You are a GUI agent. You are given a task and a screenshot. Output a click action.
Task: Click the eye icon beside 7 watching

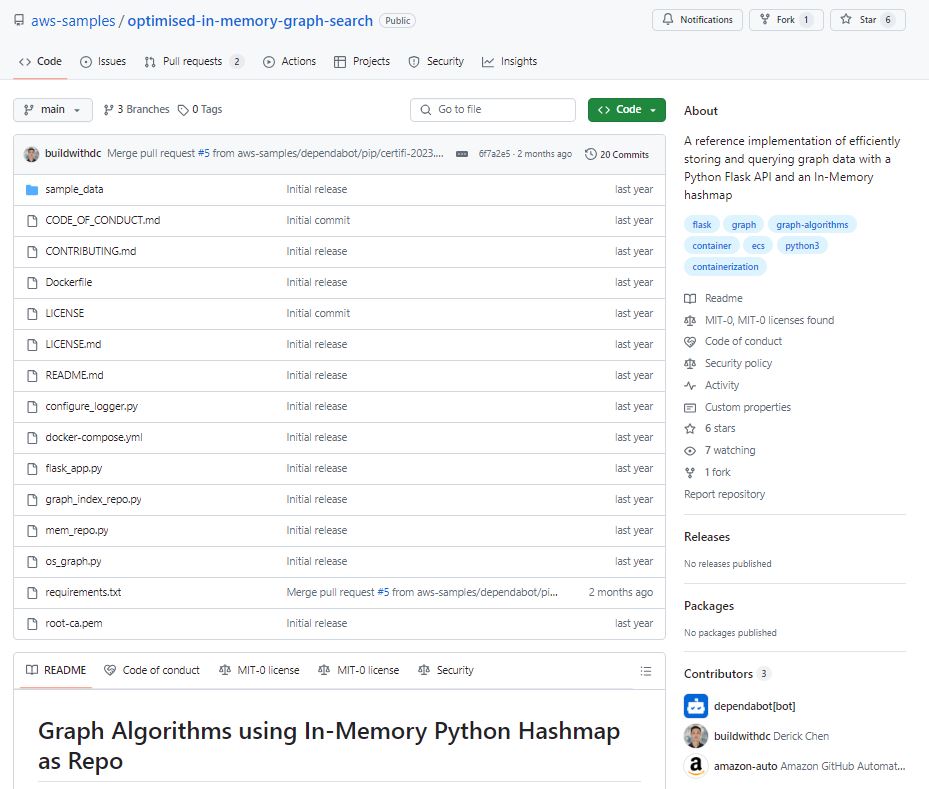690,451
